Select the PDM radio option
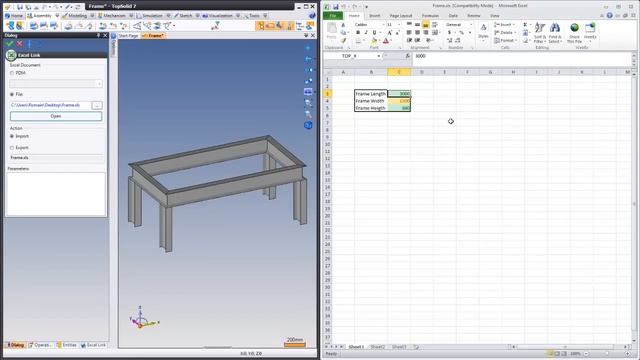The width and height of the screenshot is (640, 360). coord(12,73)
